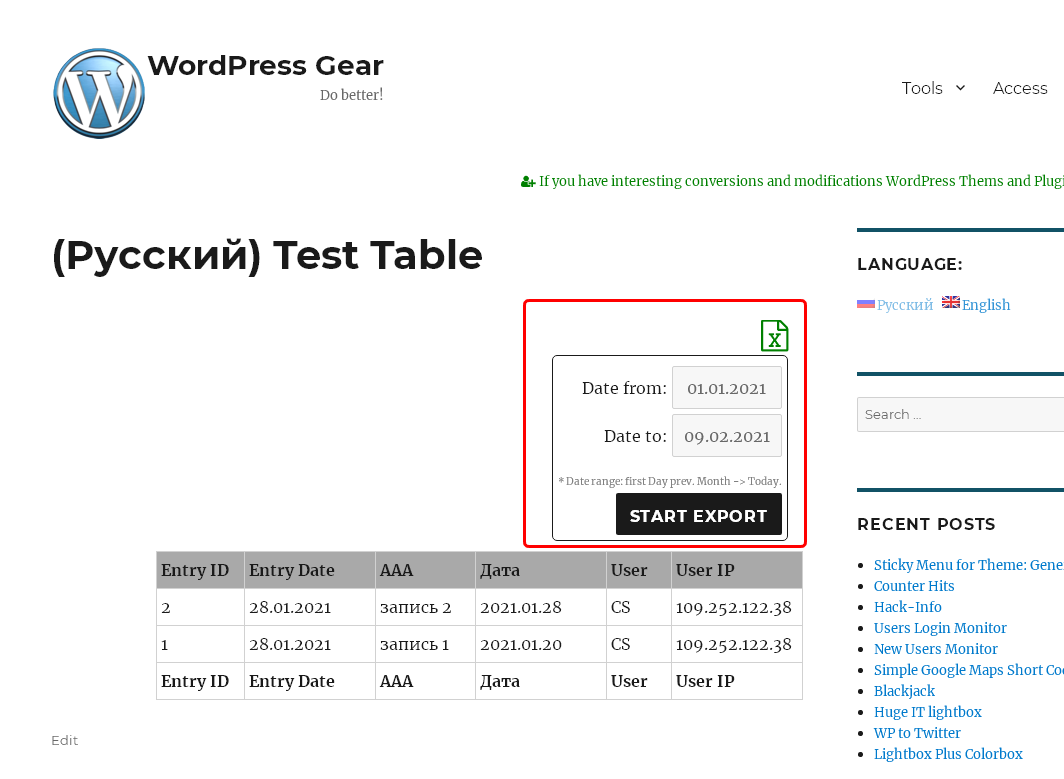Click the Date to input field
The height and width of the screenshot is (779, 1064).
click(727, 436)
